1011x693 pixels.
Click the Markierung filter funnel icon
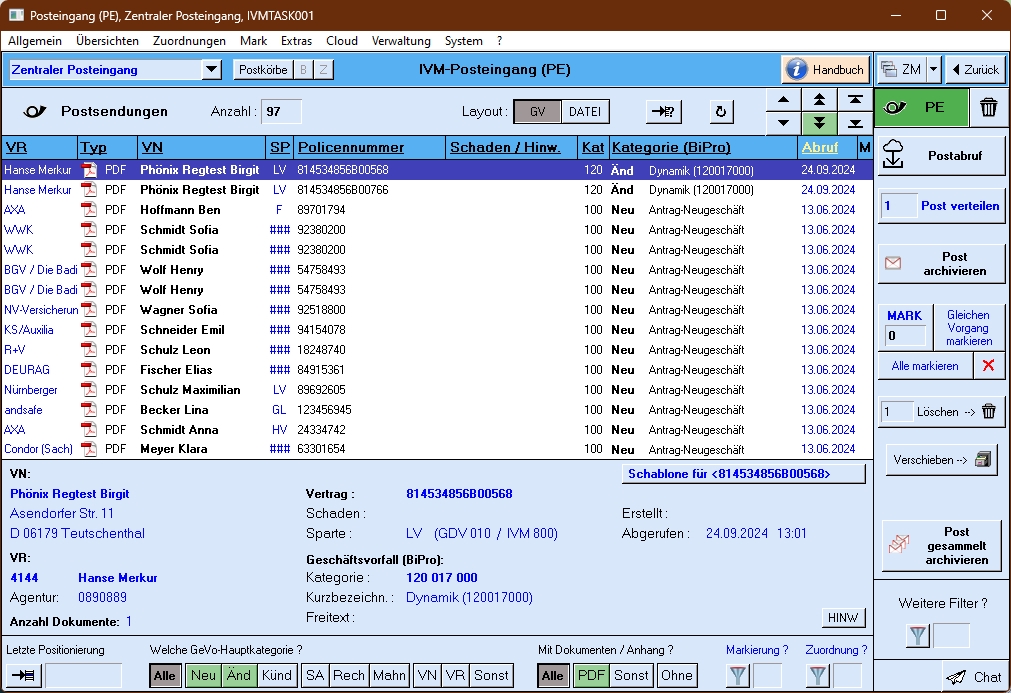pos(738,676)
